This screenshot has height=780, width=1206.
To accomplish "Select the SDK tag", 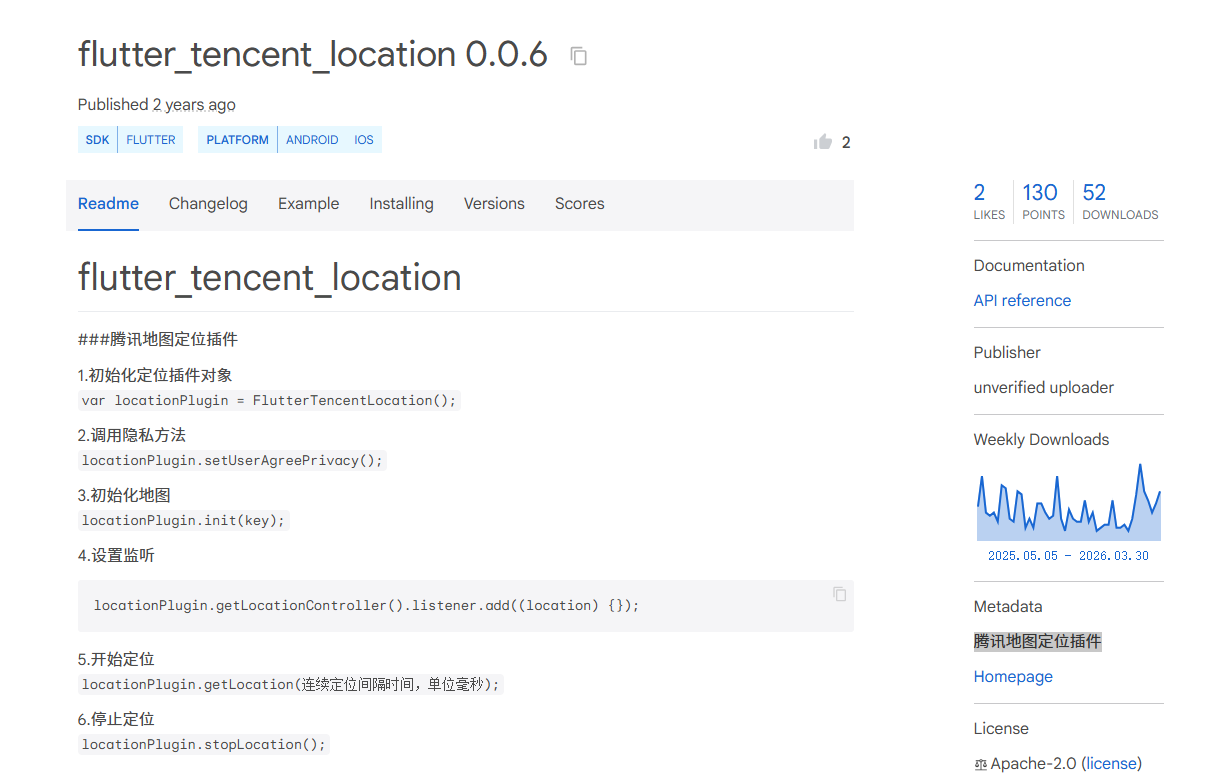I will pos(97,140).
